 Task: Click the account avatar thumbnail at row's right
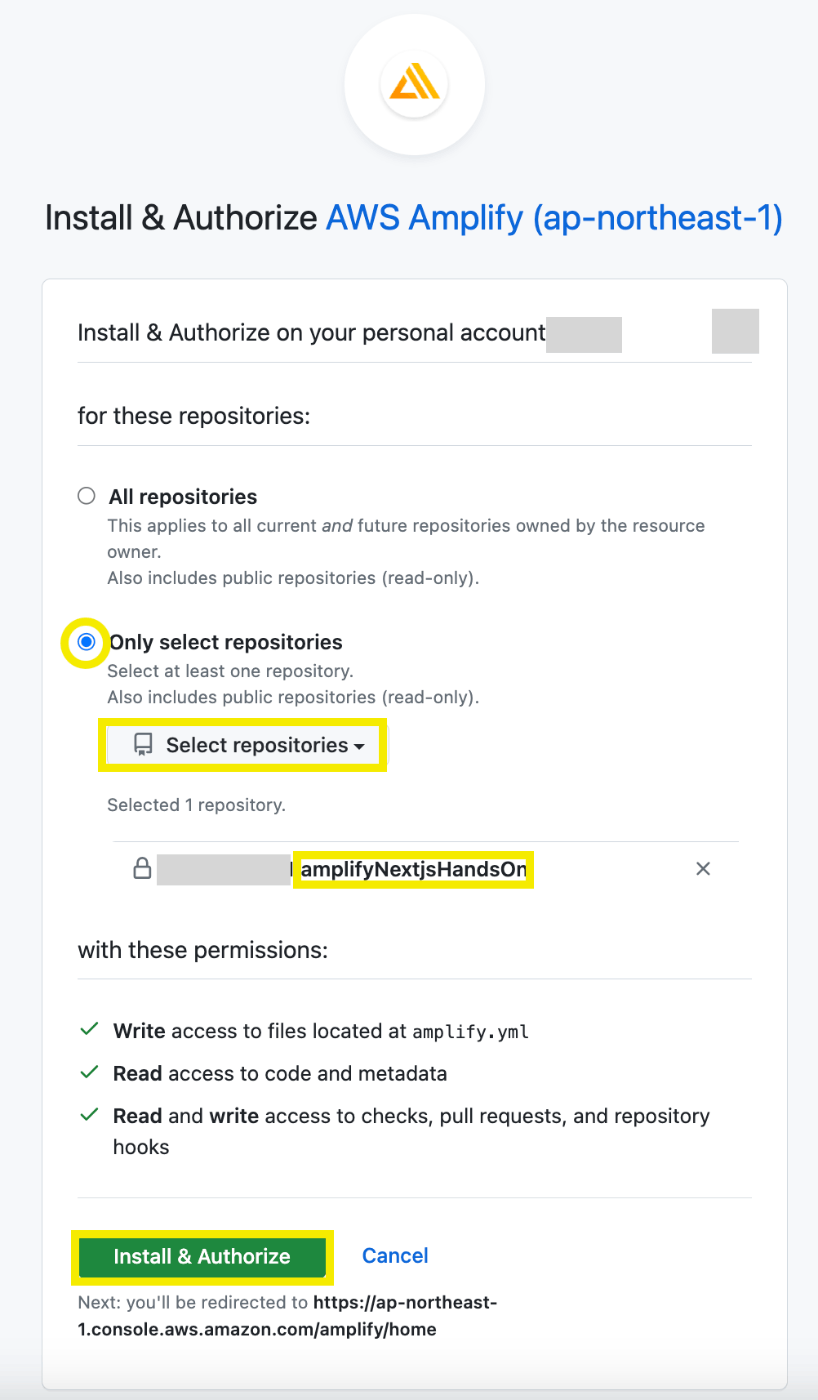tap(735, 332)
